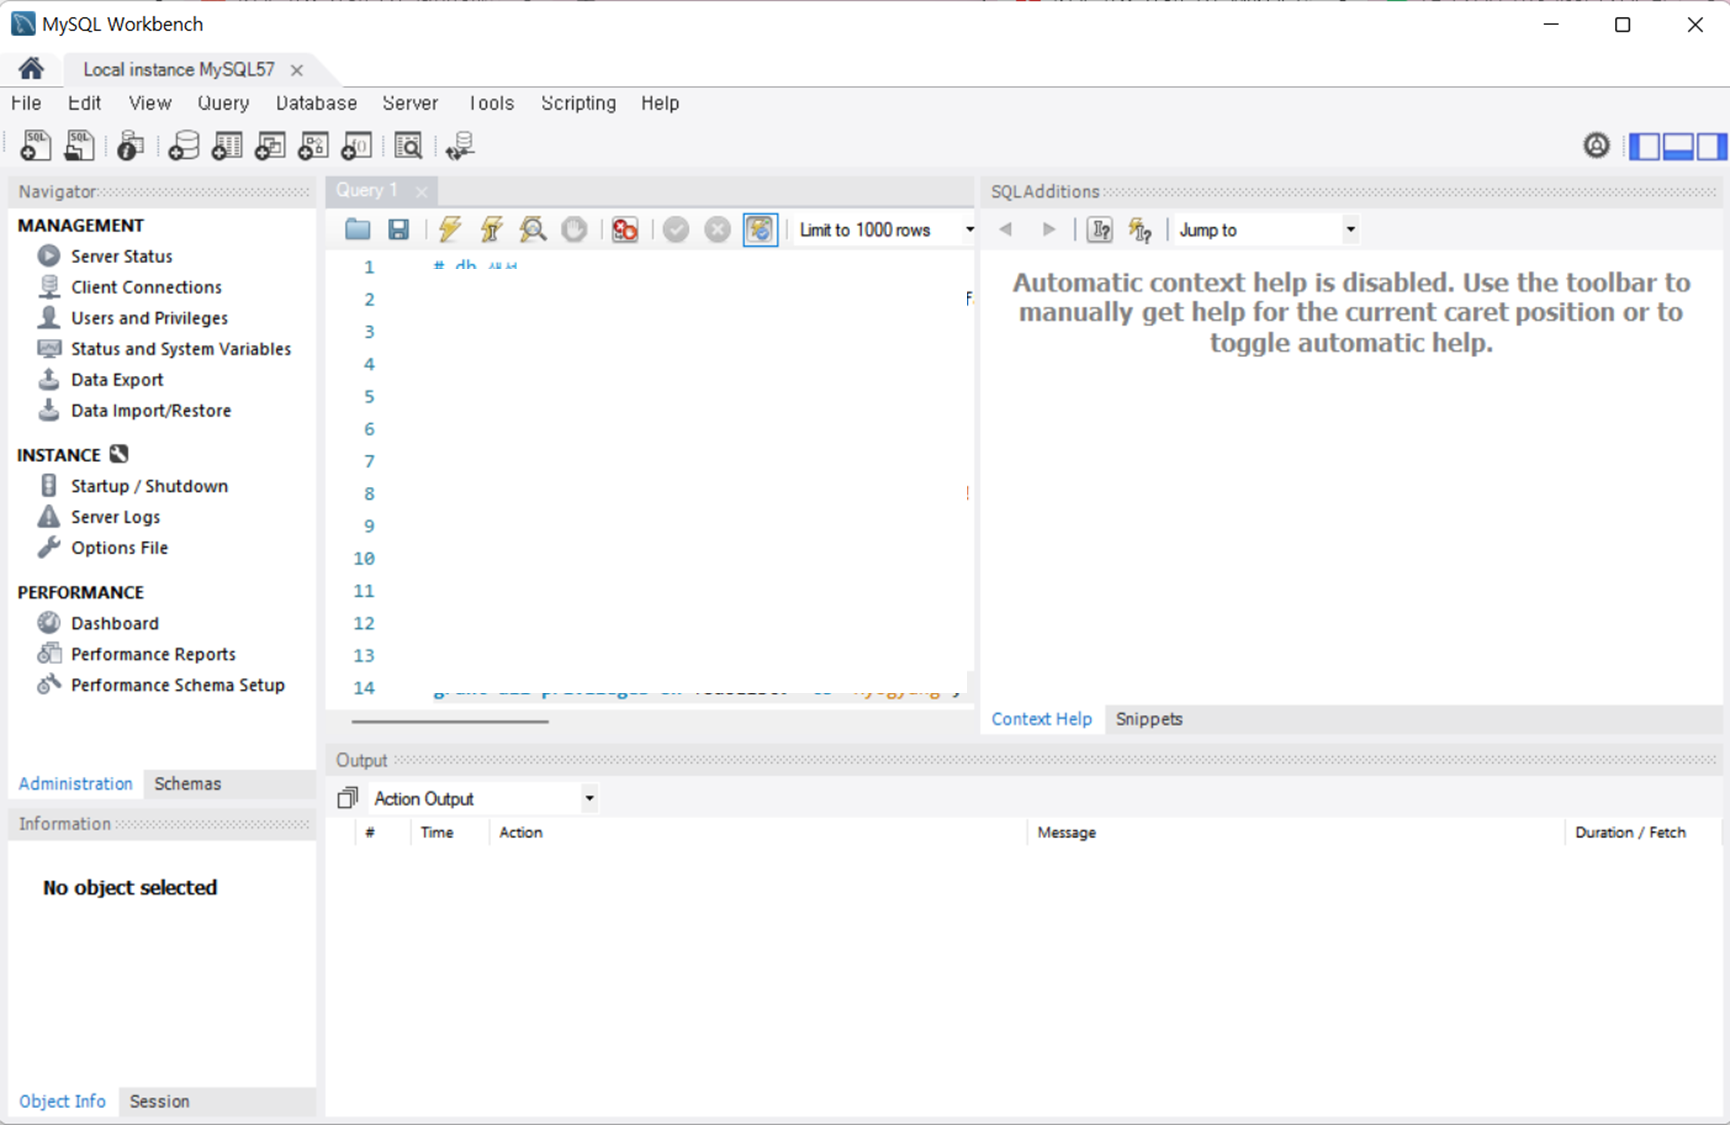Open the Server menu
Image resolution: width=1730 pixels, height=1125 pixels.
[410, 103]
